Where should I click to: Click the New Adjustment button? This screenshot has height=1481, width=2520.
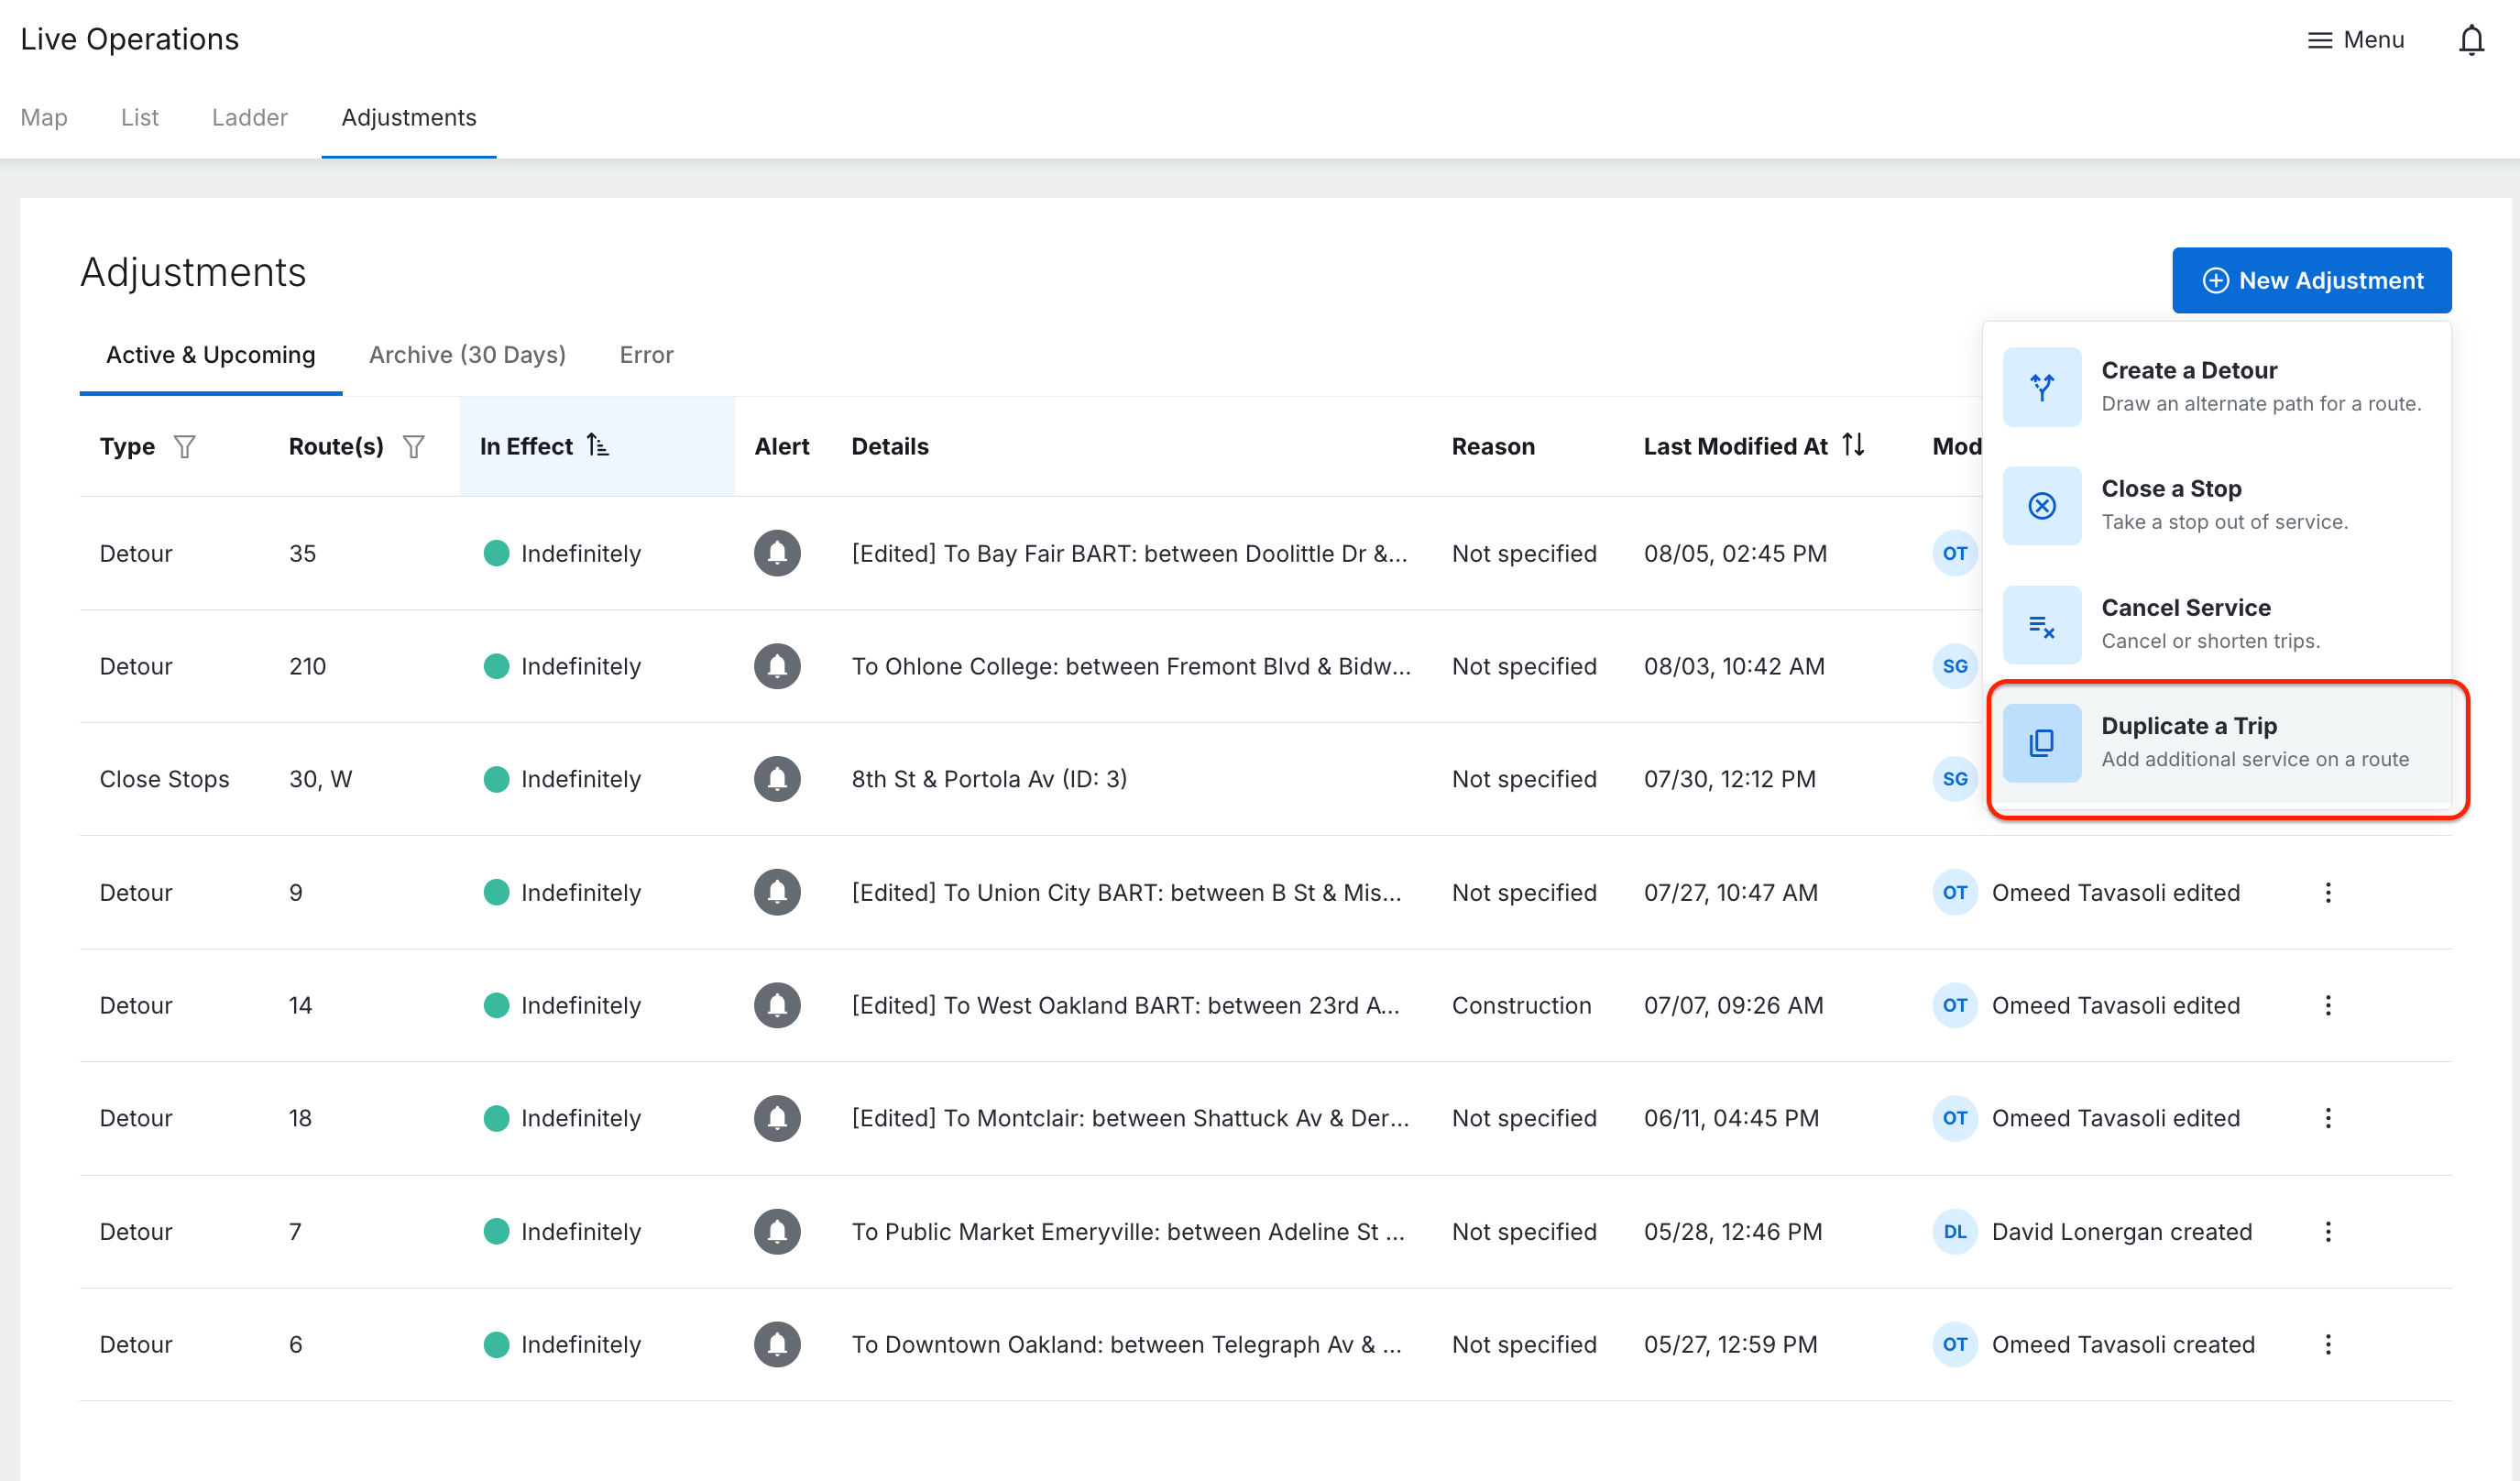pos(2311,280)
